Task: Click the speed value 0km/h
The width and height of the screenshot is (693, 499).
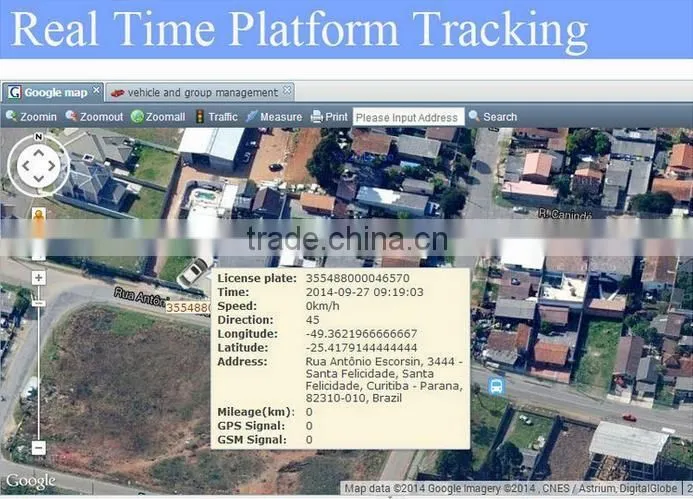Action: coord(323,306)
